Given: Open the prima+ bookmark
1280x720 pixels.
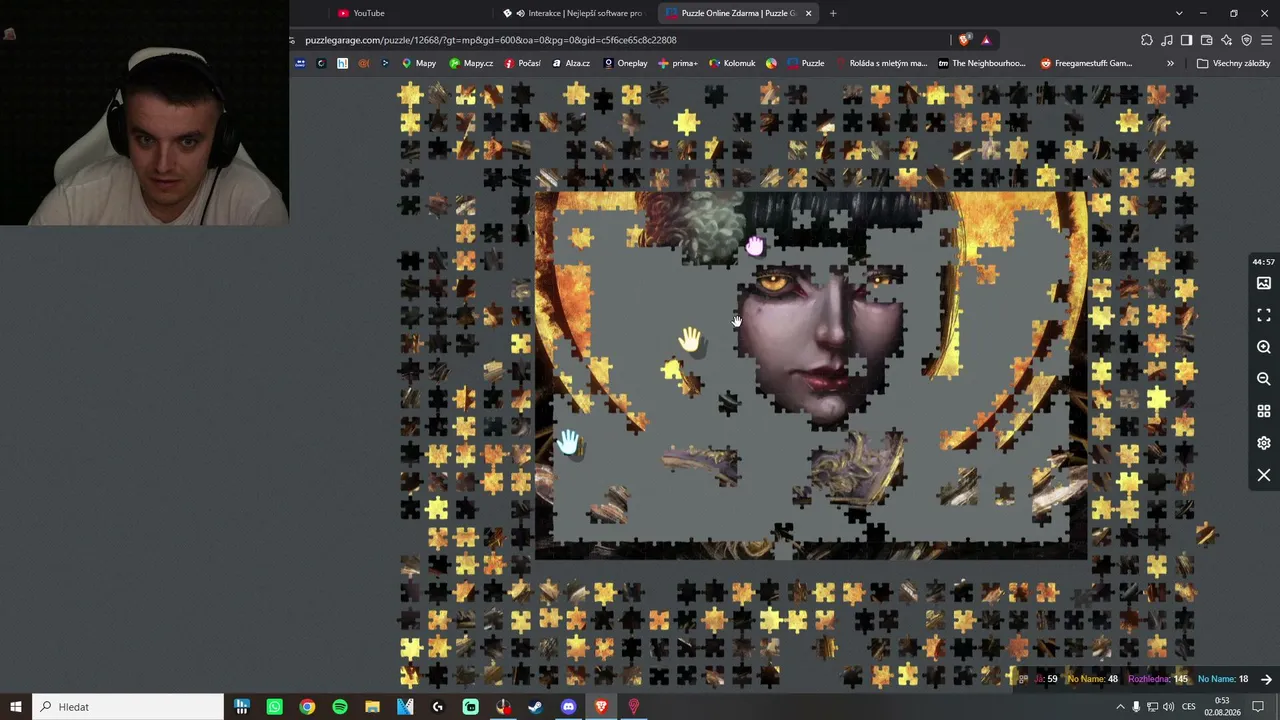Looking at the screenshot, I should coord(678,63).
